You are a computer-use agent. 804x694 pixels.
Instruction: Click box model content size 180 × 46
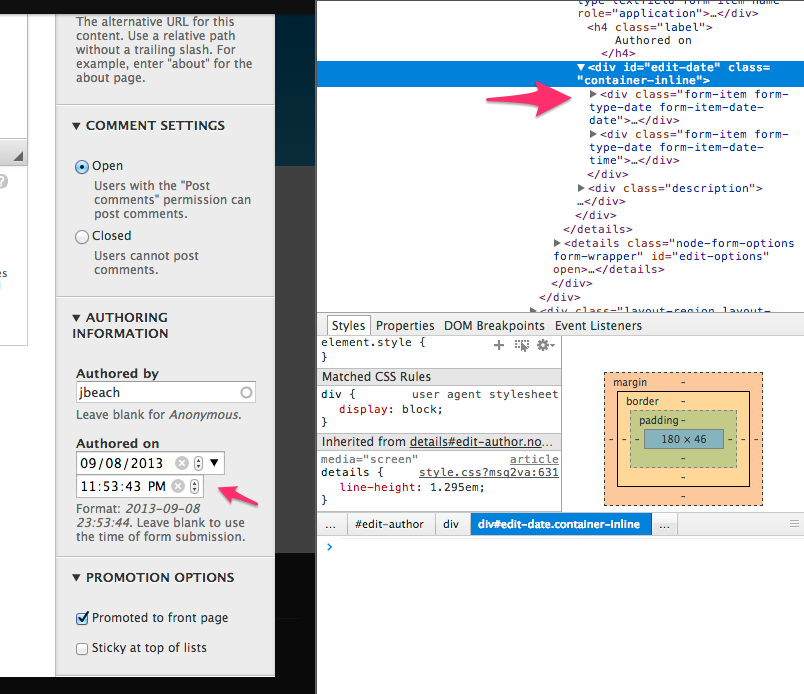coord(684,439)
